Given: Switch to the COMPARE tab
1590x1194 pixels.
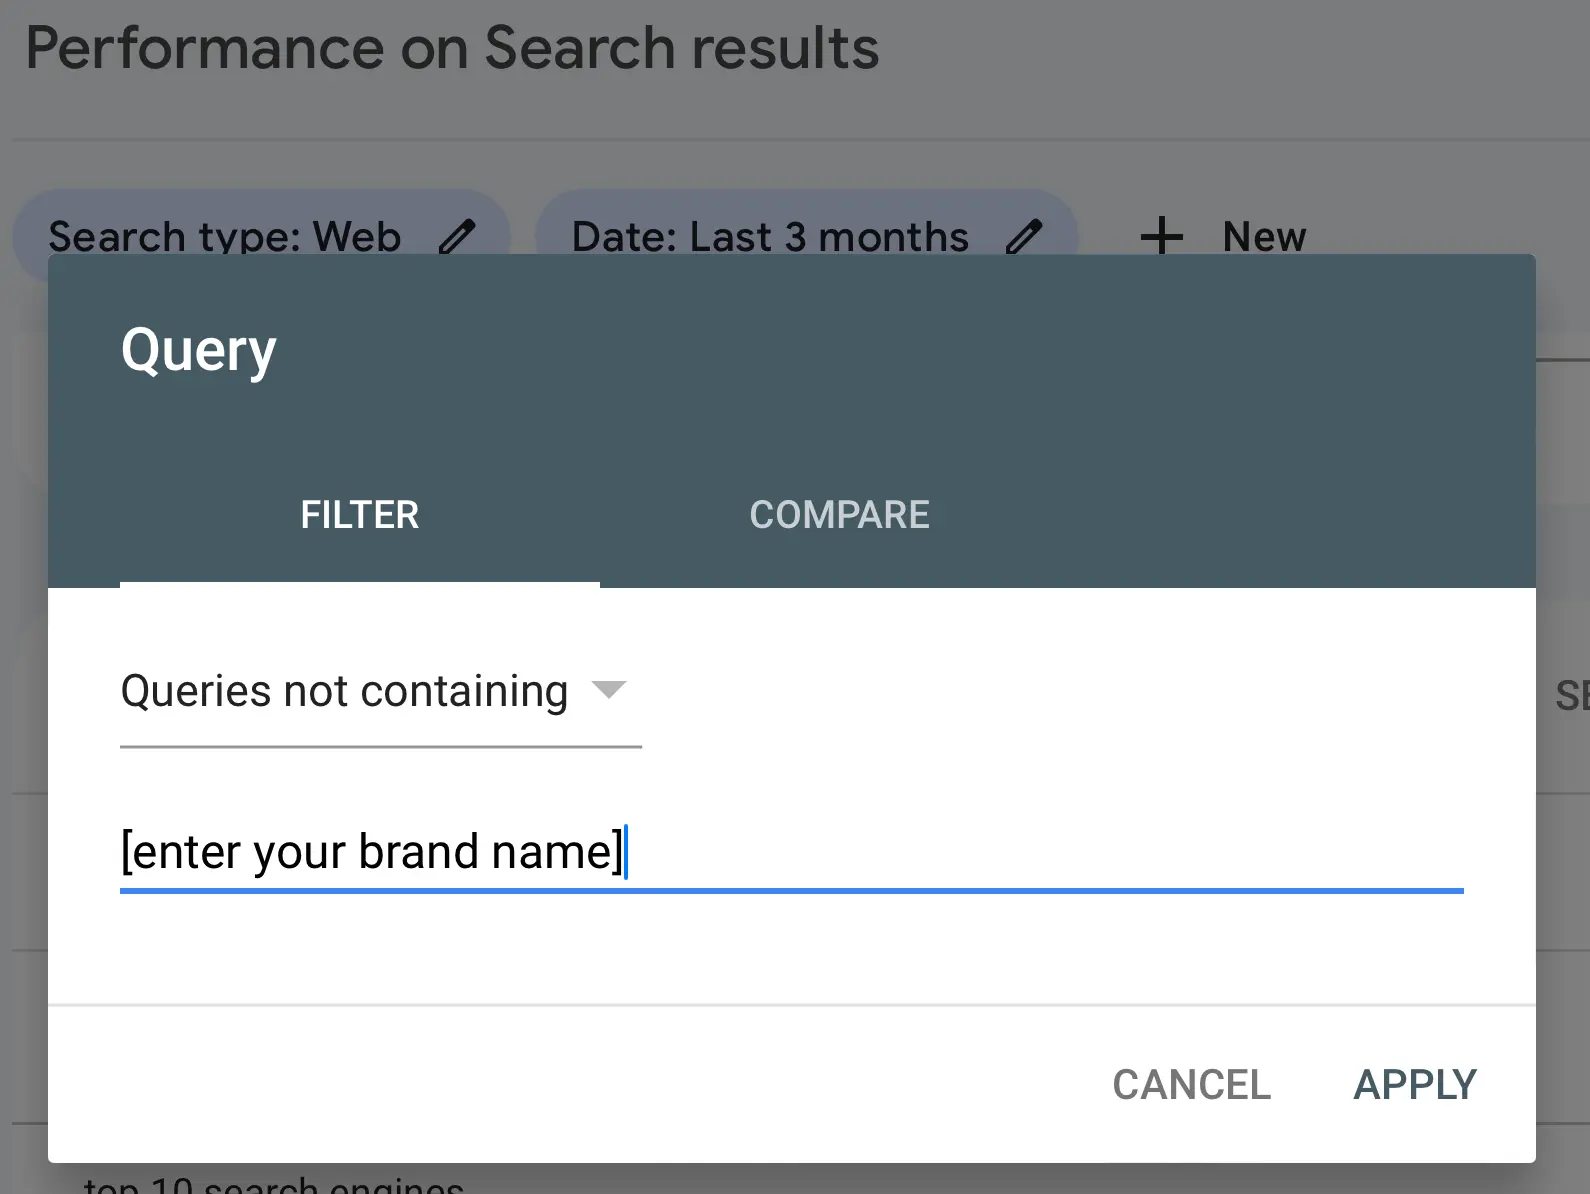Looking at the screenshot, I should pos(839,515).
